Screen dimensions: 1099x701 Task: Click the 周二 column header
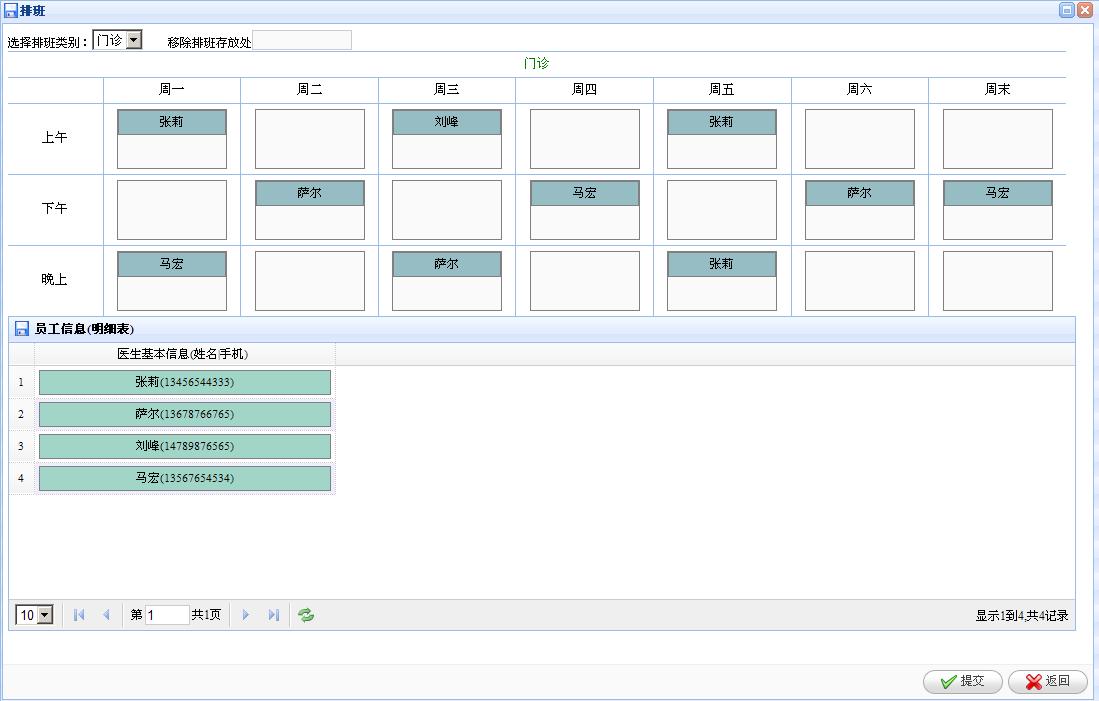(x=310, y=90)
